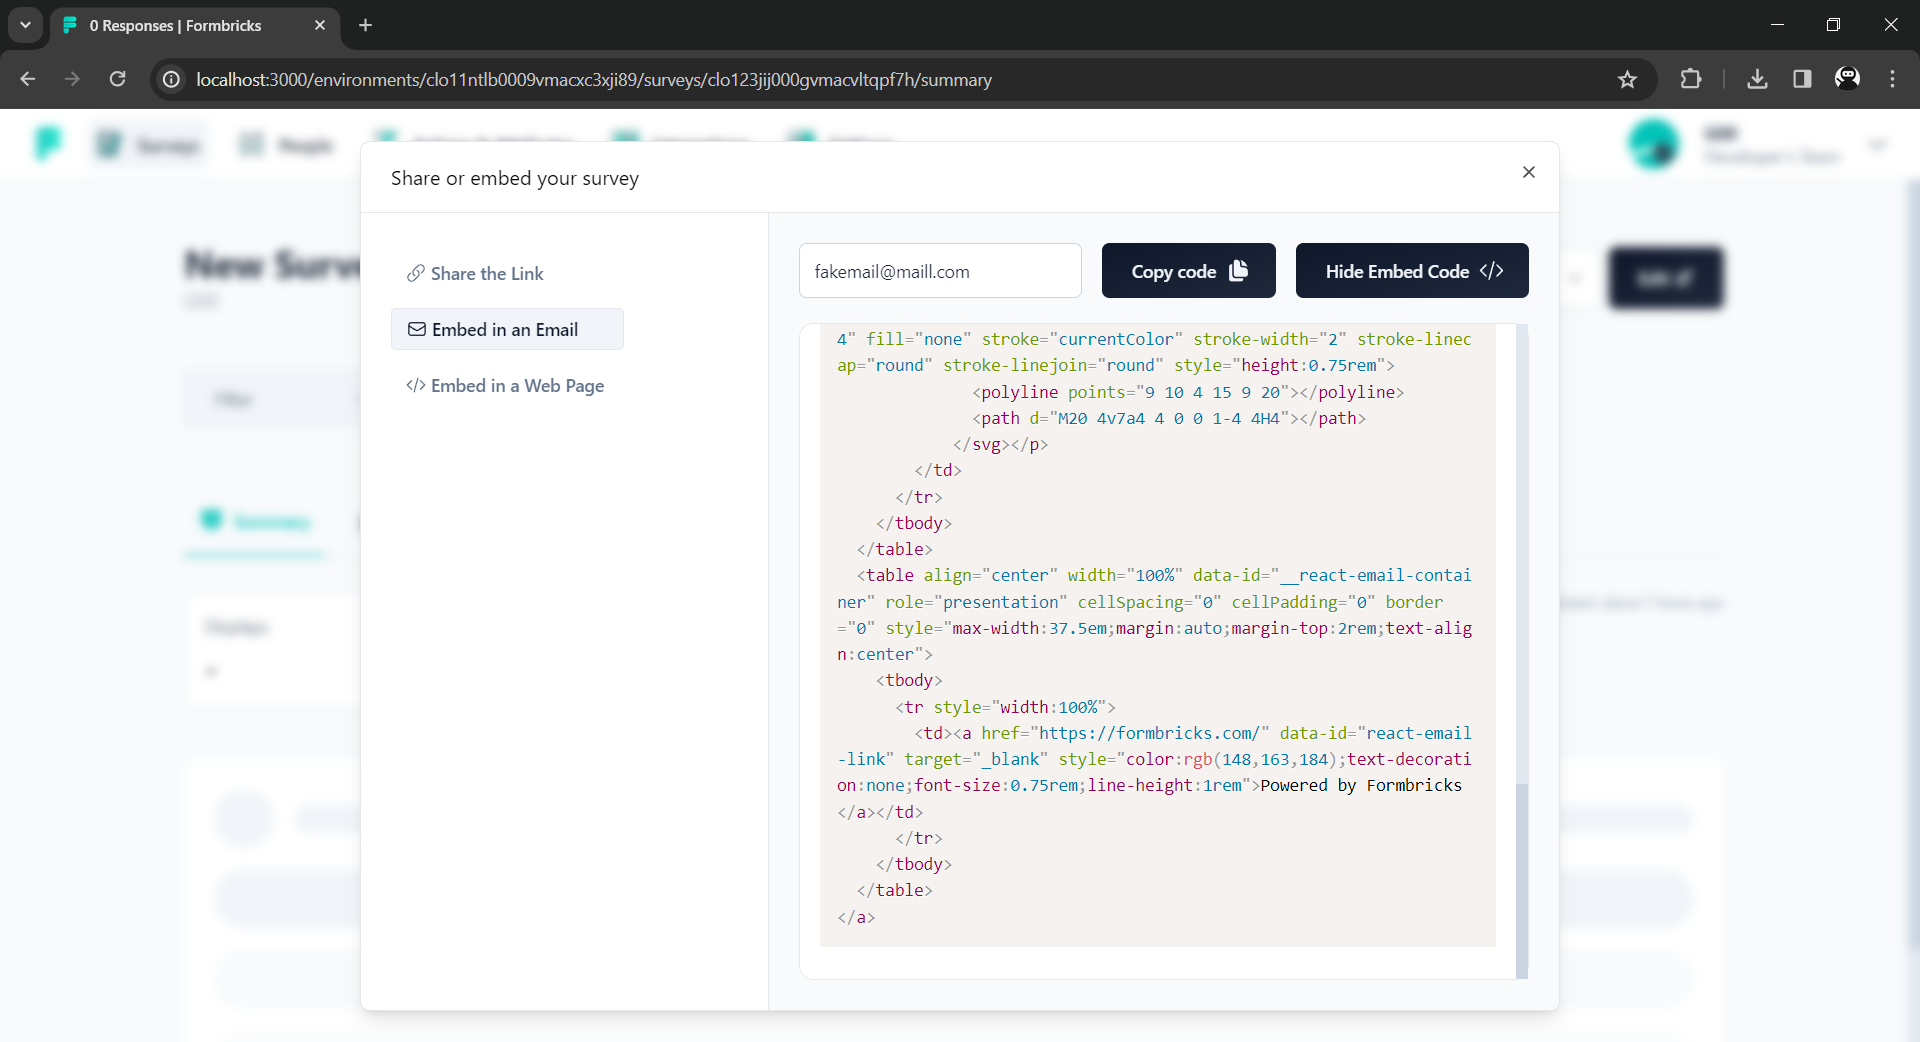Click Hide Embed Code button

click(x=1412, y=271)
